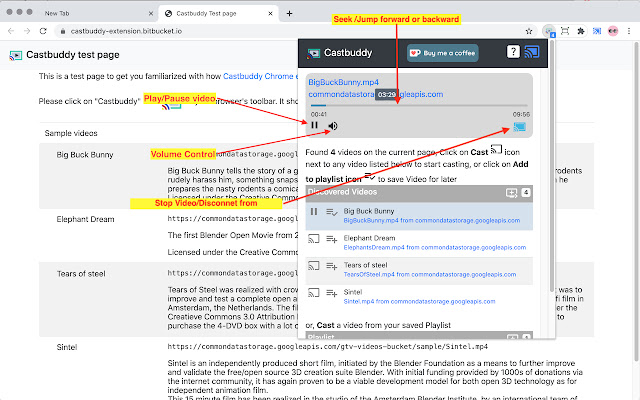Click the Castbuddy extension icon in toolbar
This screenshot has width=640, height=400.
coord(549,31)
